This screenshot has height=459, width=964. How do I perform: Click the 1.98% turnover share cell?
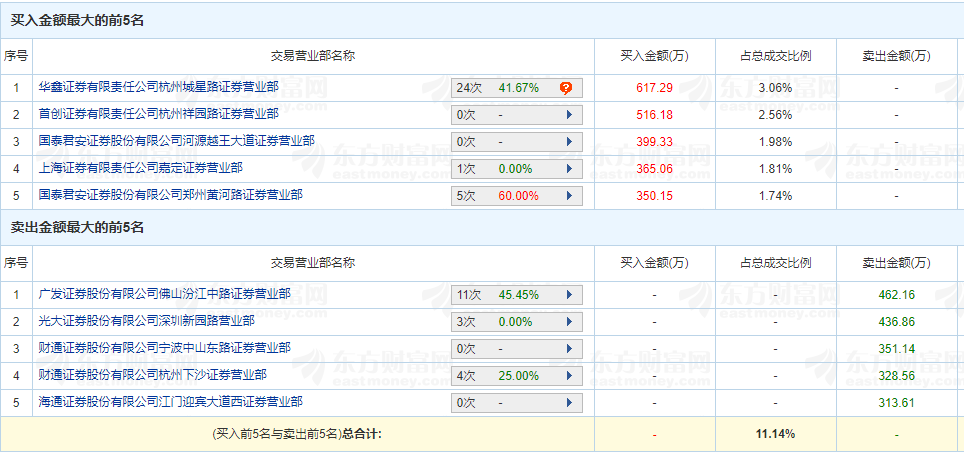point(775,142)
